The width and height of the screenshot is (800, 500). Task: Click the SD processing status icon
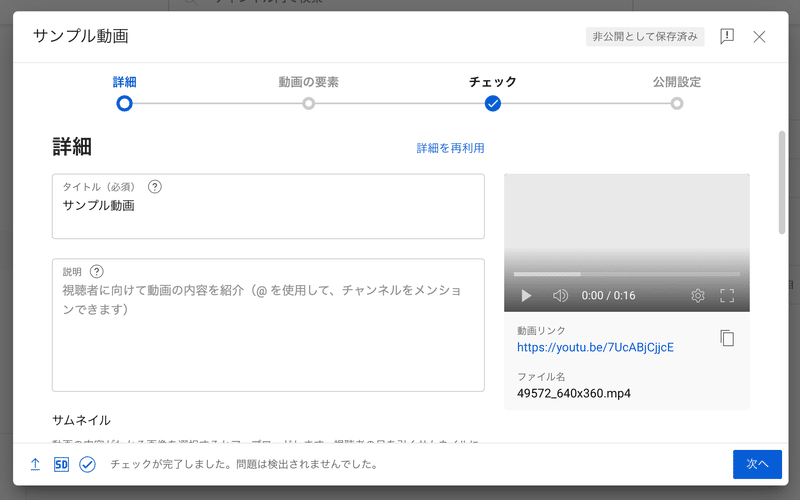pos(61,464)
